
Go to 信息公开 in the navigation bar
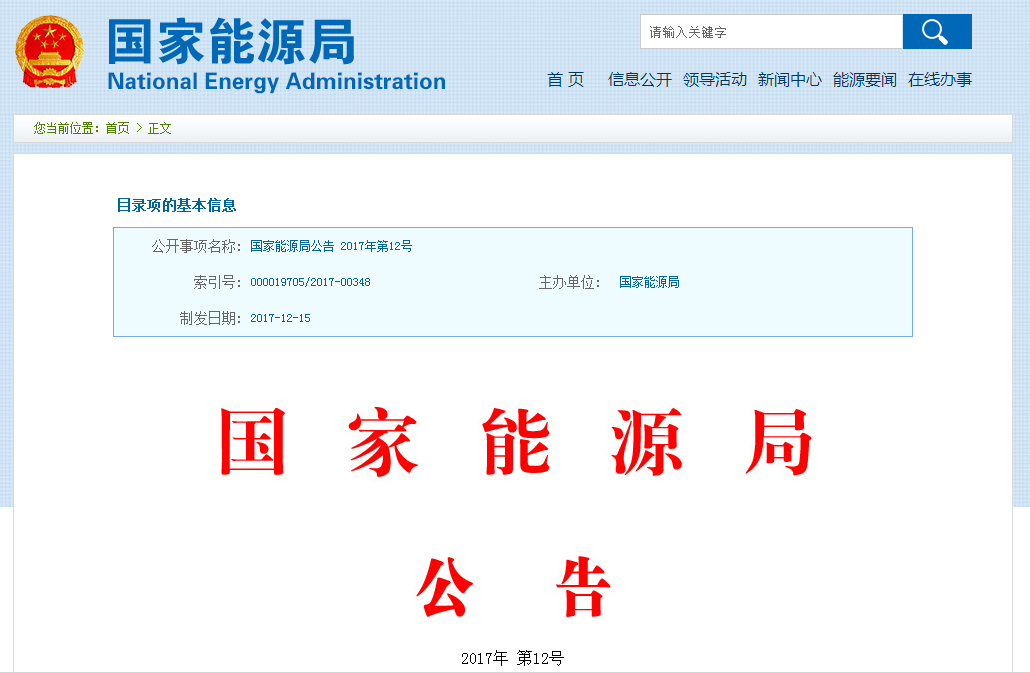point(639,80)
